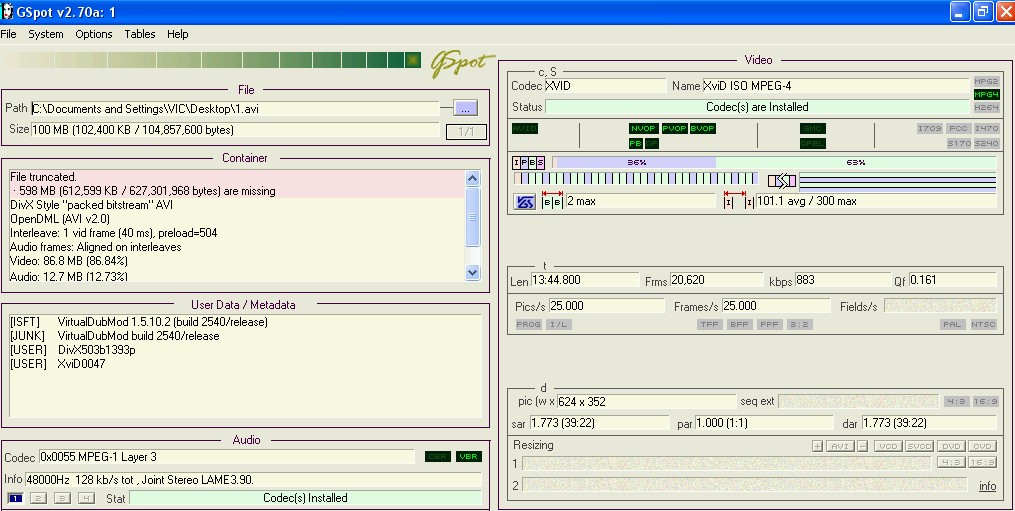Click the PB packed bitstream indicator
This screenshot has height=511, width=1015.
point(635,143)
